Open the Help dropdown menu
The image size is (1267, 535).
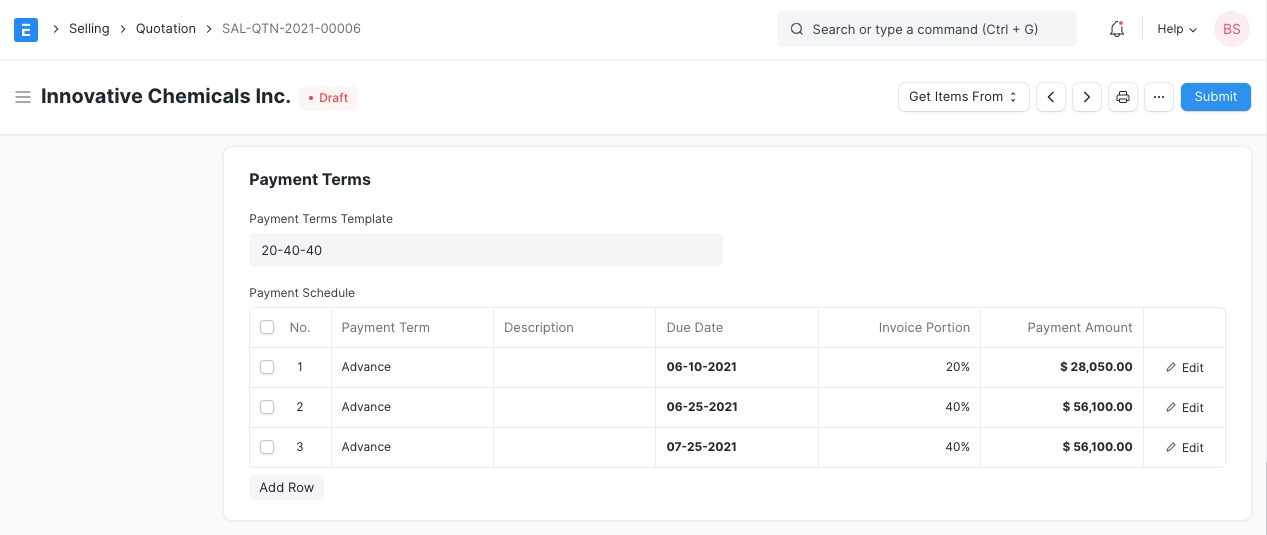[x=1177, y=29]
